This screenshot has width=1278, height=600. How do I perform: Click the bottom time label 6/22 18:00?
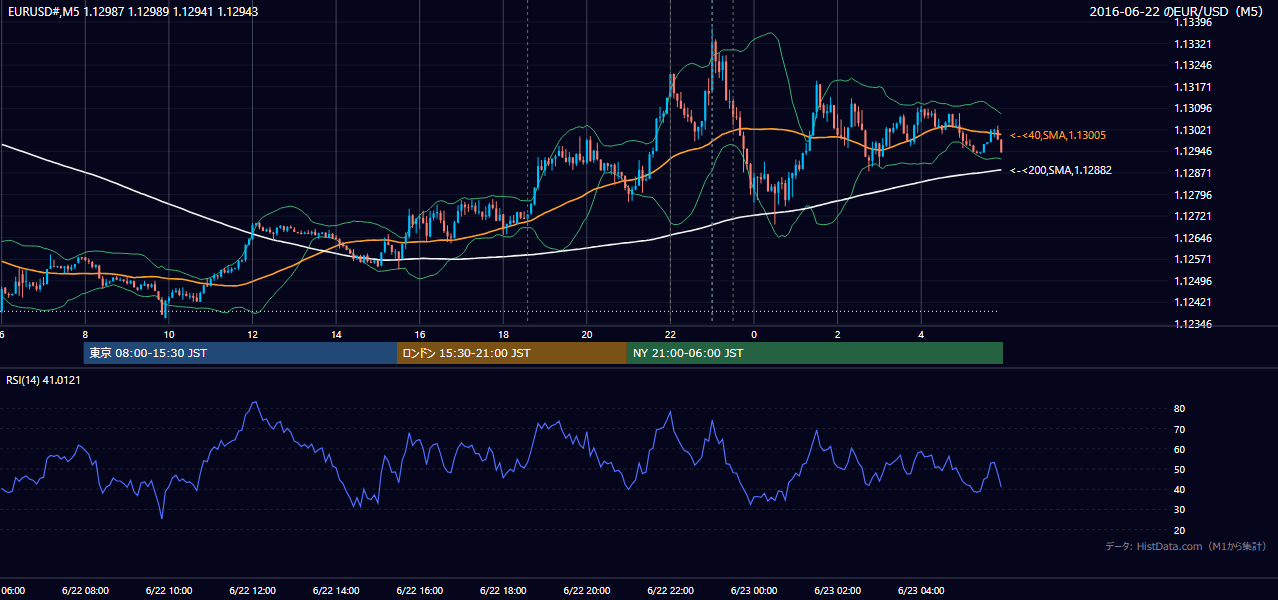click(503, 591)
